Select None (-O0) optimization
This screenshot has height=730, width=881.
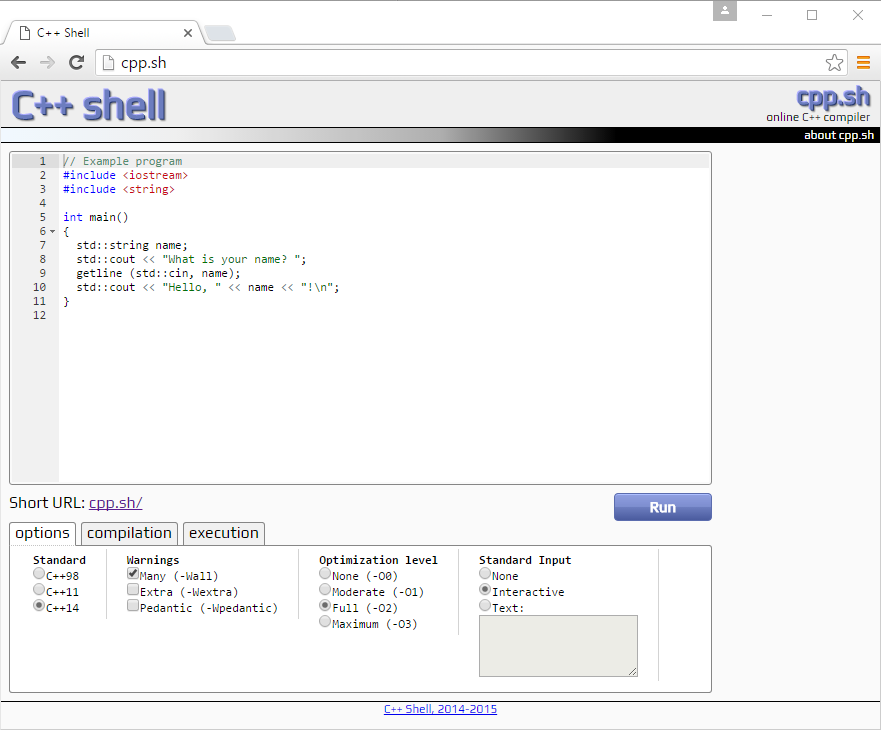click(x=325, y=573)
